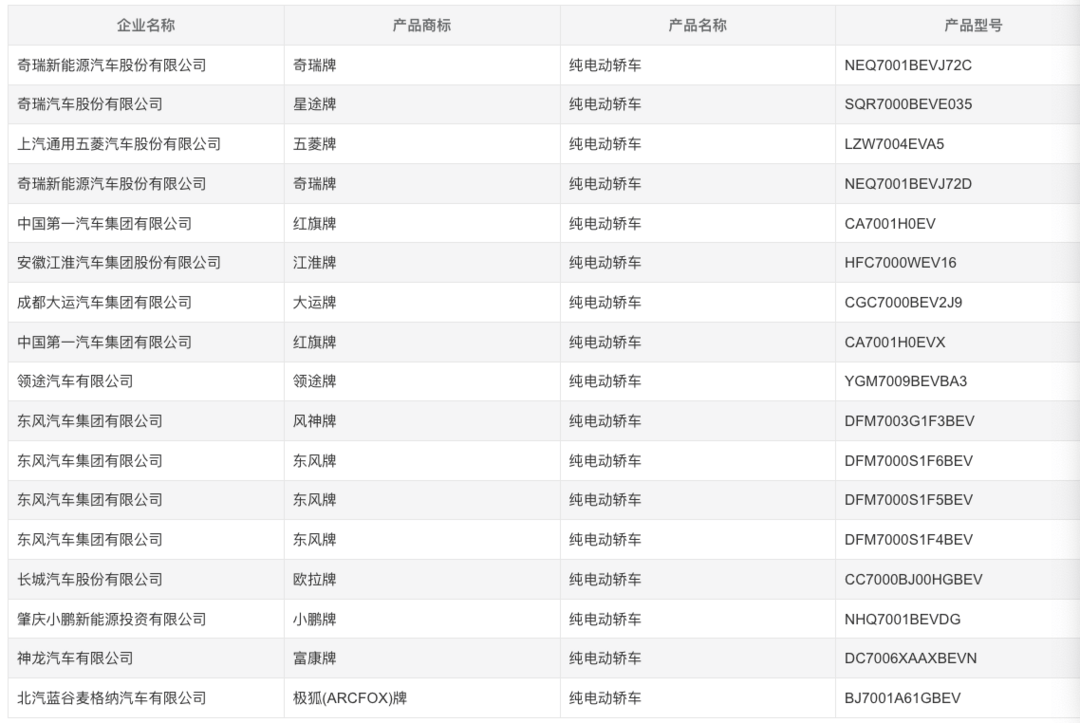This screenshot has width=1080, height=723.
Task: Click company 上汽通用五菱汽车股份有限公司
Action: pyautogui.click(x=118, y=145)
